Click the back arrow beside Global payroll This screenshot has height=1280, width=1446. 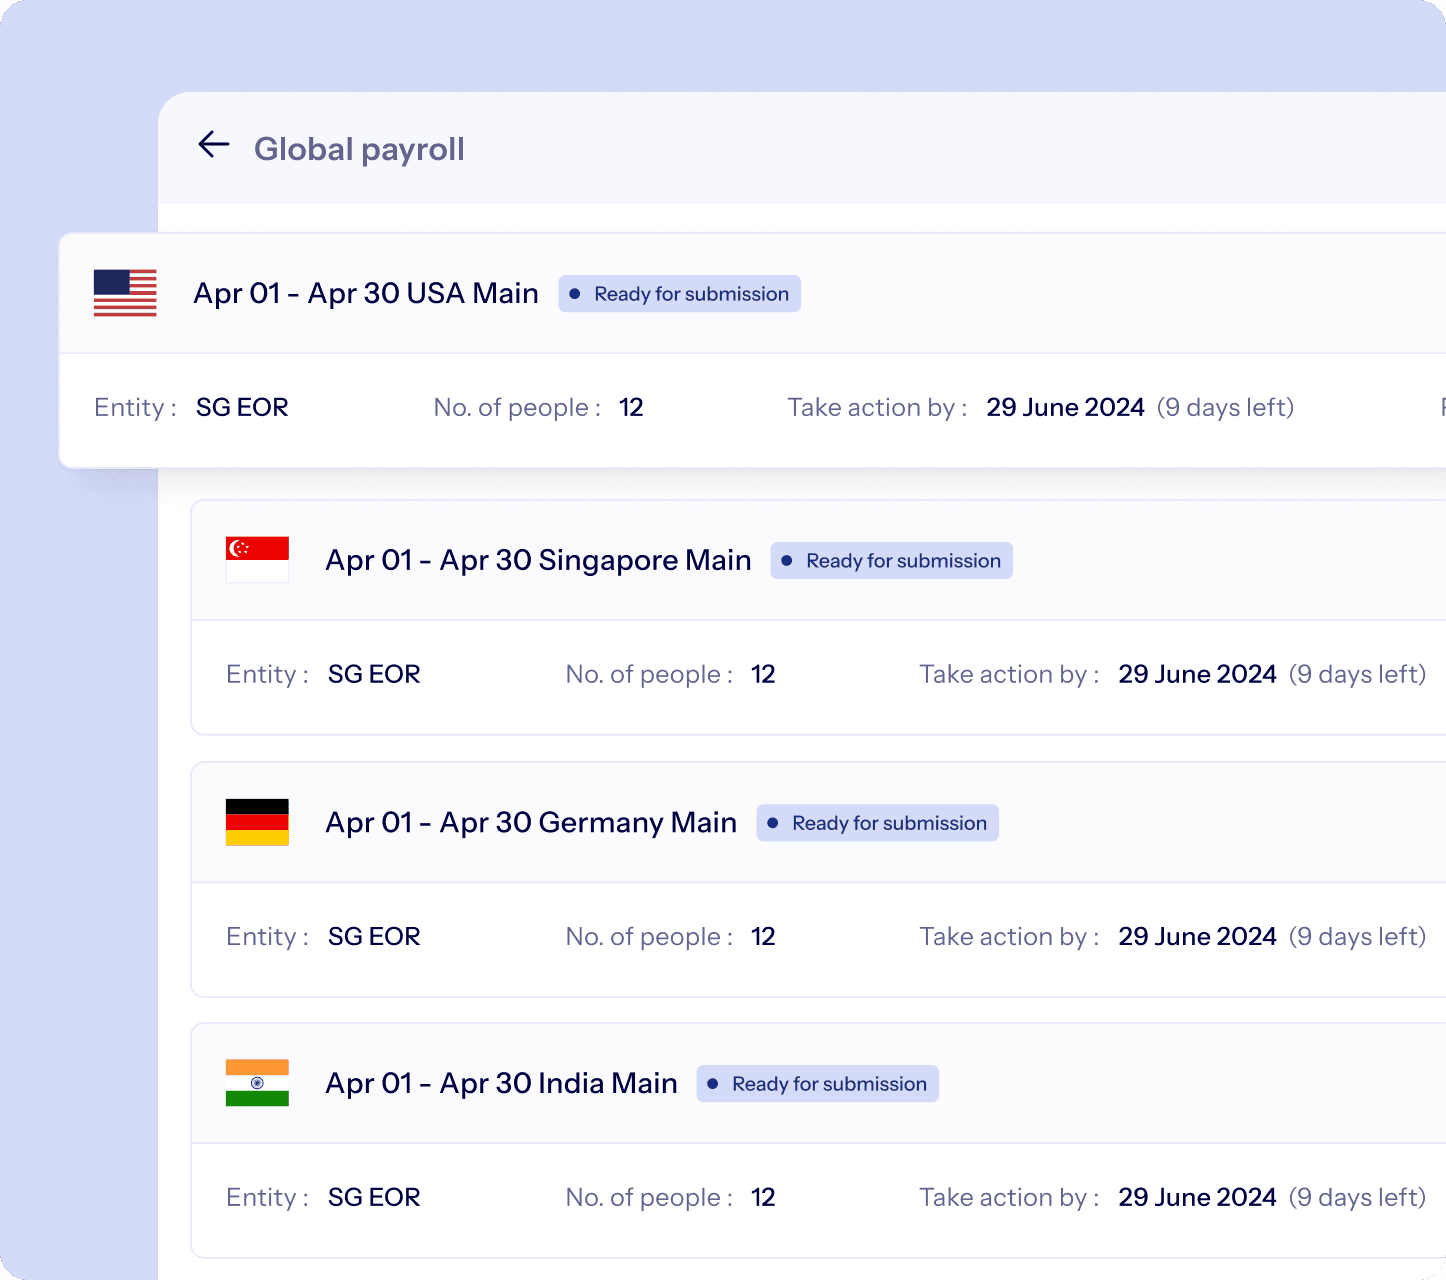213,145
